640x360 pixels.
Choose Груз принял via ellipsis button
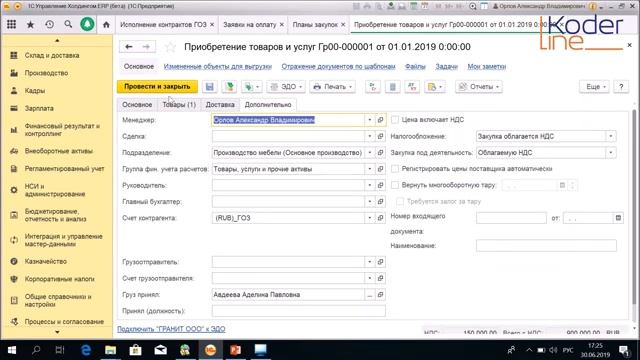[369, 295]
